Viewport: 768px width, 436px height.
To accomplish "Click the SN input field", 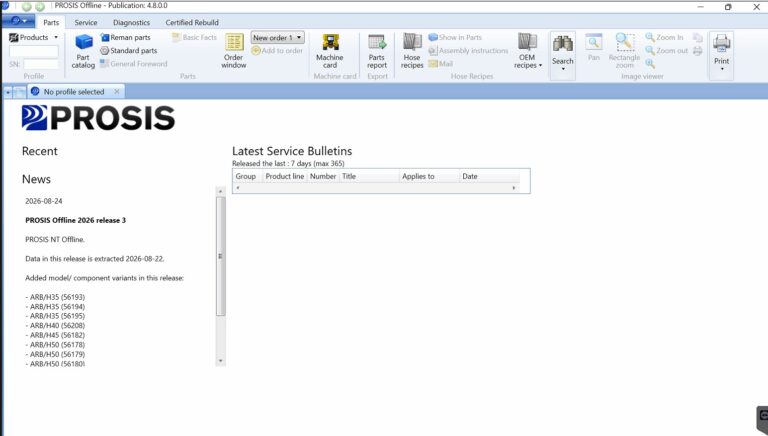I will coord(41,64).
